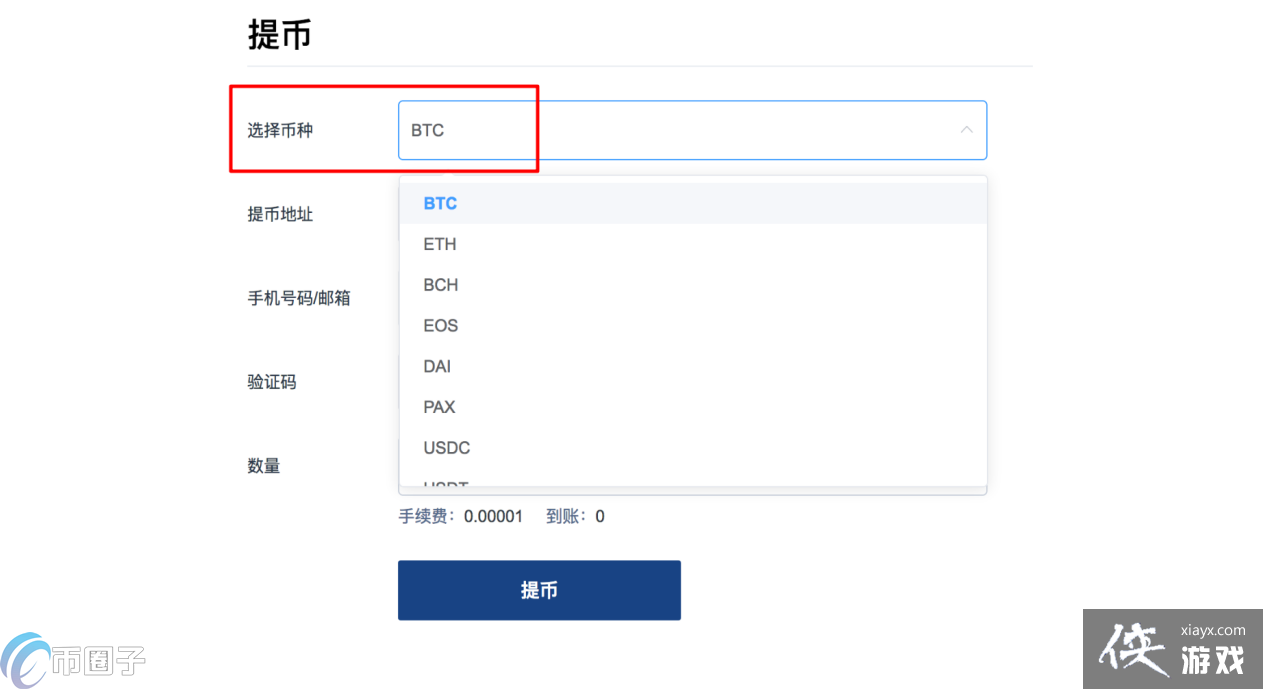Viewport: 1263px width, 689px height.
Task: Click the 提币 submit button
Action: (539, 590)
